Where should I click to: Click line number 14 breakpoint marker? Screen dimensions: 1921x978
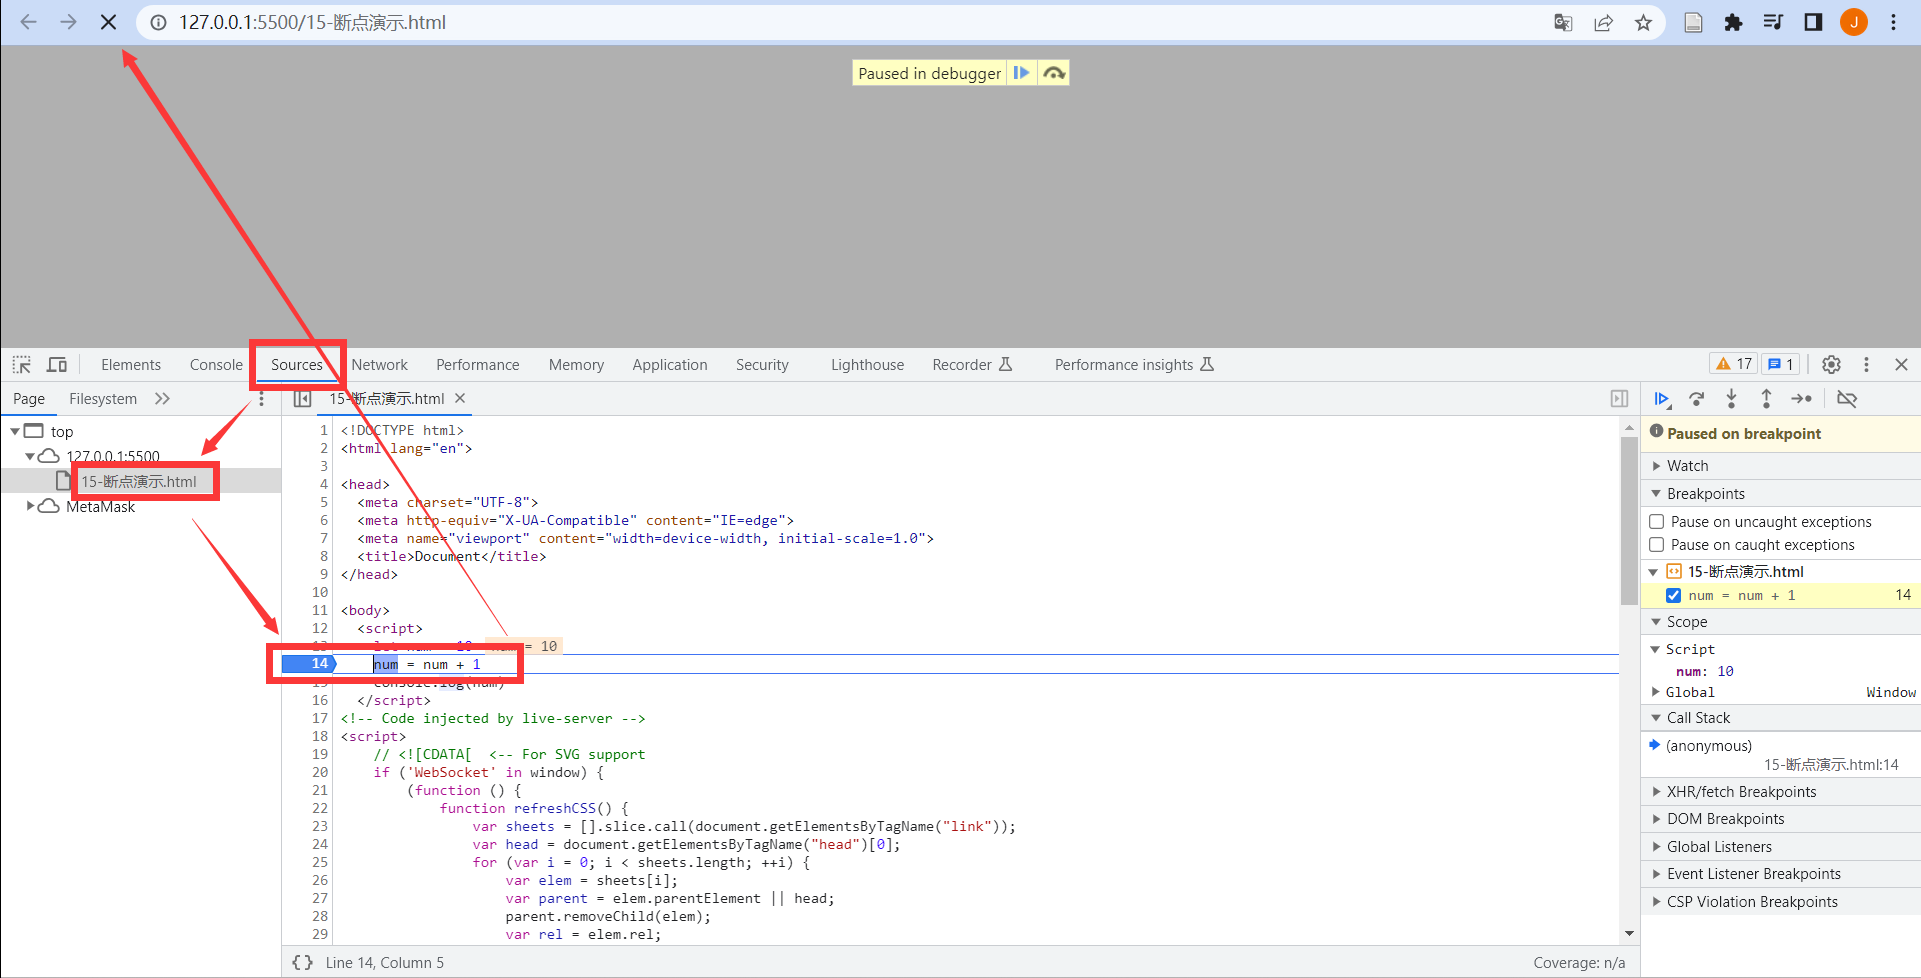click(x=310, y=664)
